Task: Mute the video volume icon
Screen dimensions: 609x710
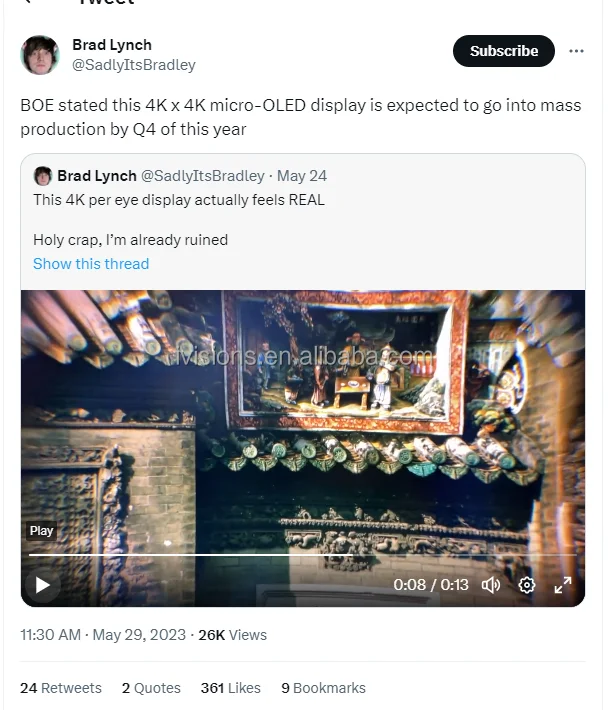Action: (491, 585)
